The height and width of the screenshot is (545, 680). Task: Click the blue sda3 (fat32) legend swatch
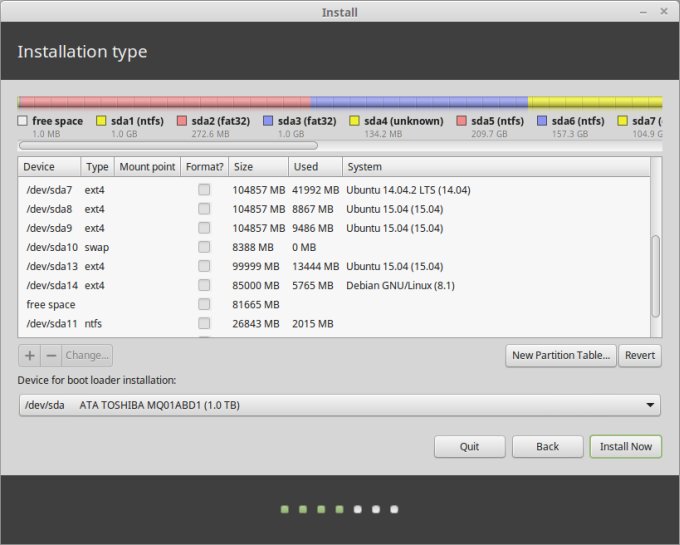pos(268,121)
